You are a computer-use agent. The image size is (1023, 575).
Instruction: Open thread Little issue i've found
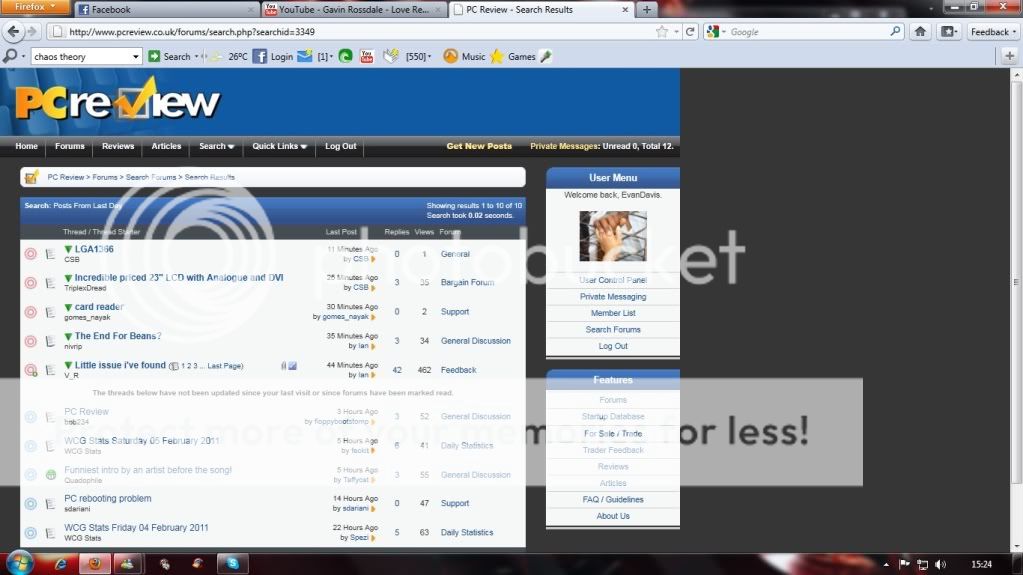pos(120,365)
